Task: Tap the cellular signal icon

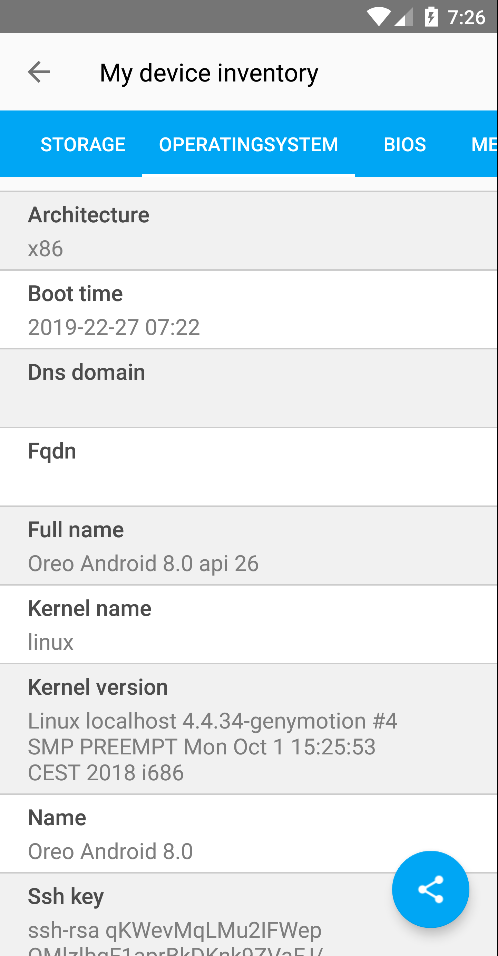Action: [x=404, y=16]
